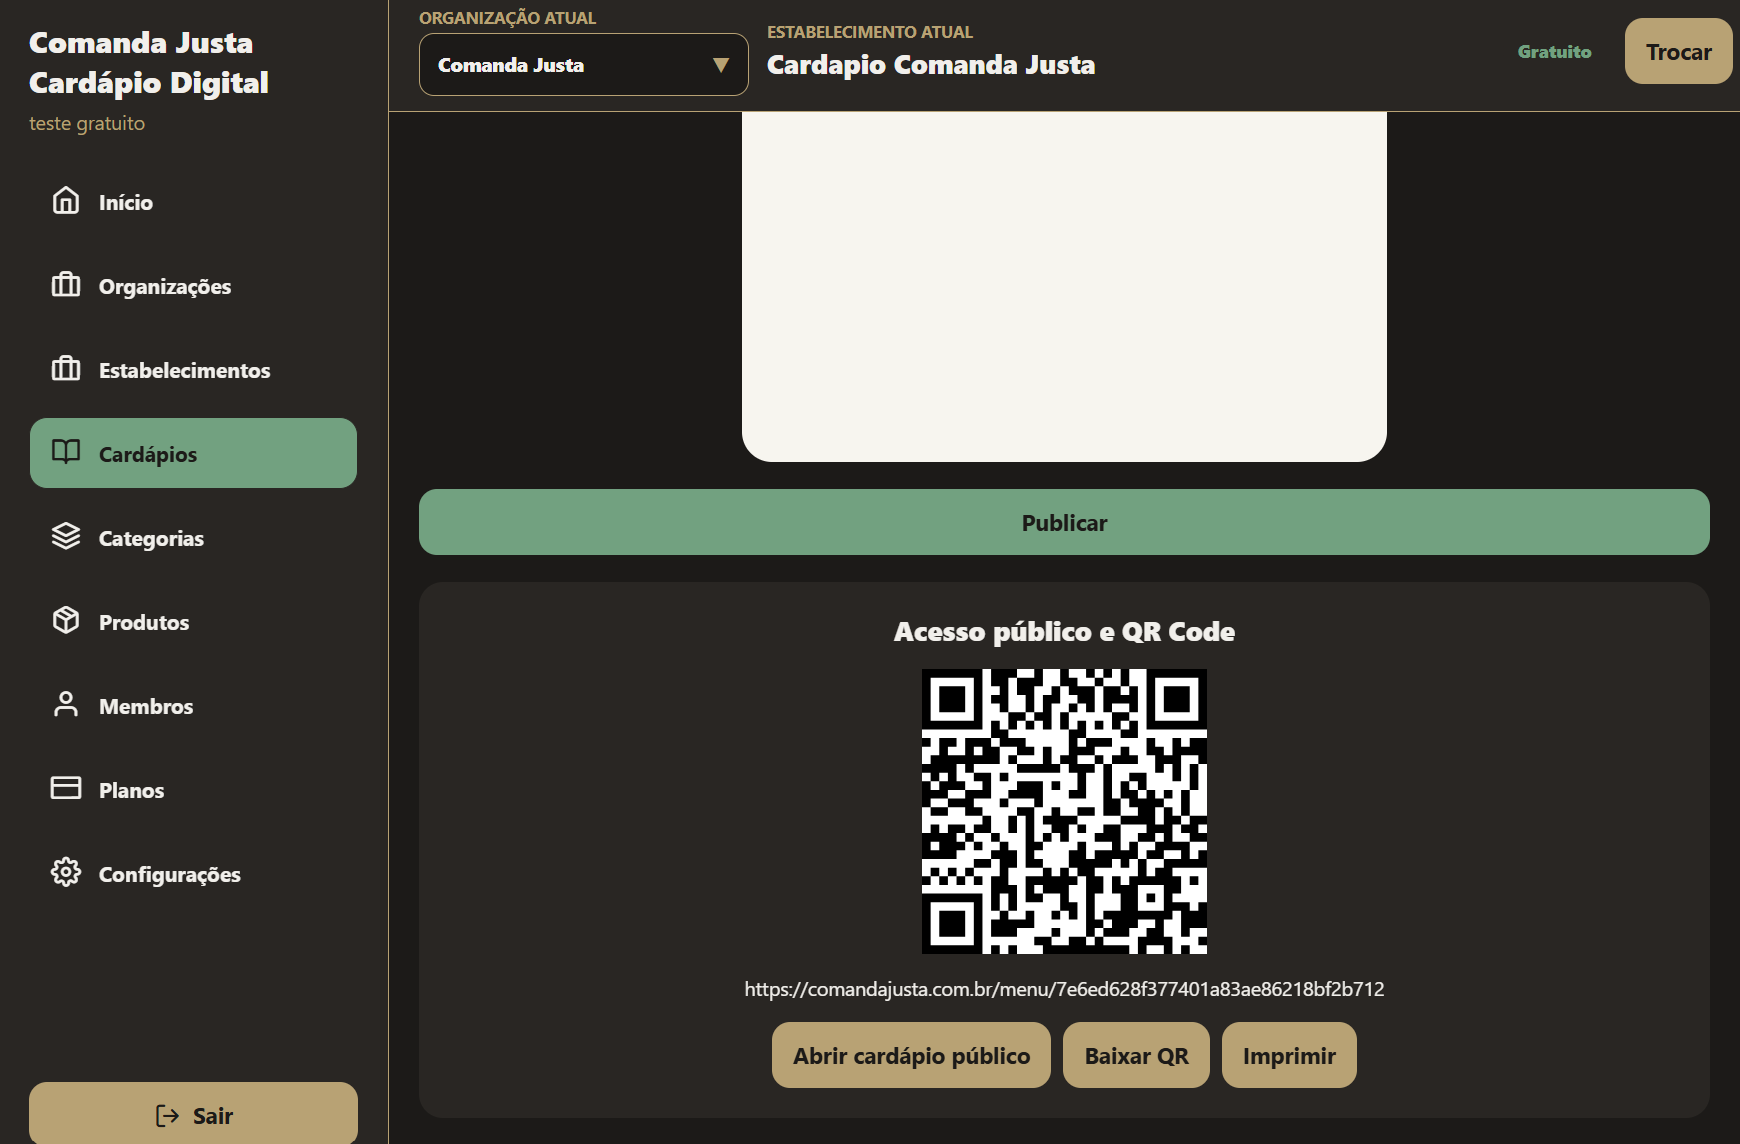Click the Planos credit card icon
This screenshot has width=1740, height=1144.
(x=66, y=789)
